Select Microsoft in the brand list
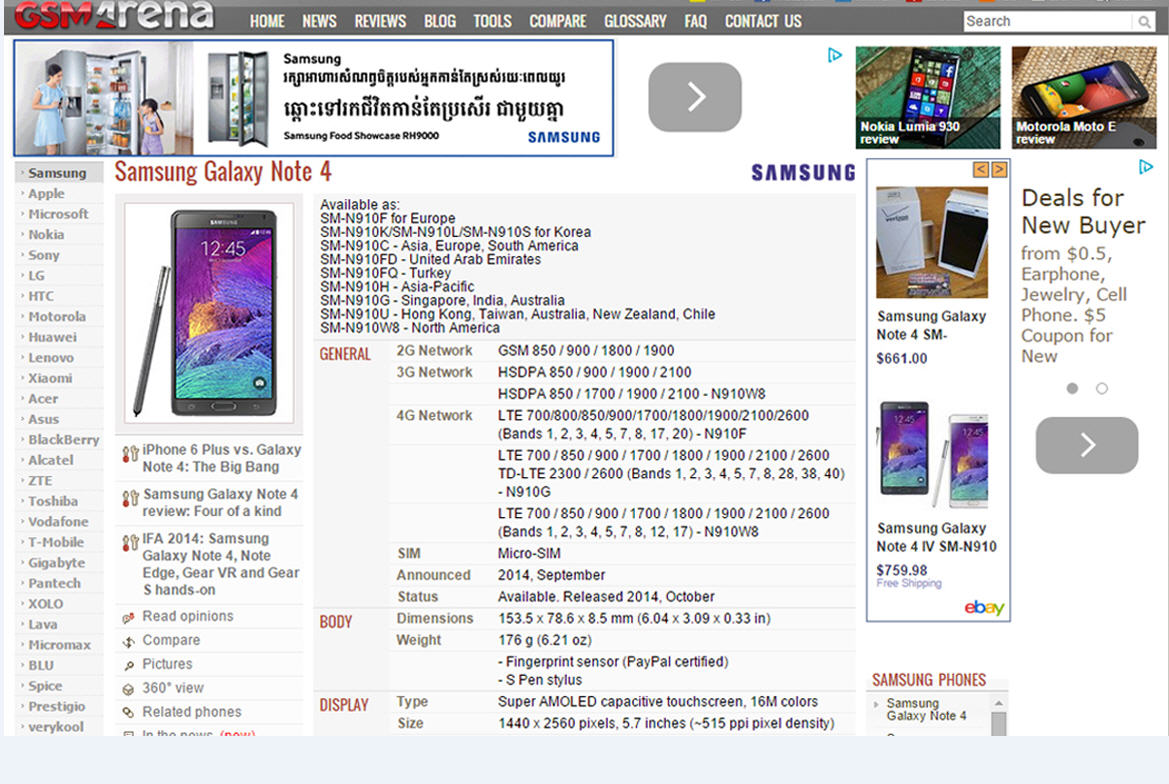 point(58,214)
